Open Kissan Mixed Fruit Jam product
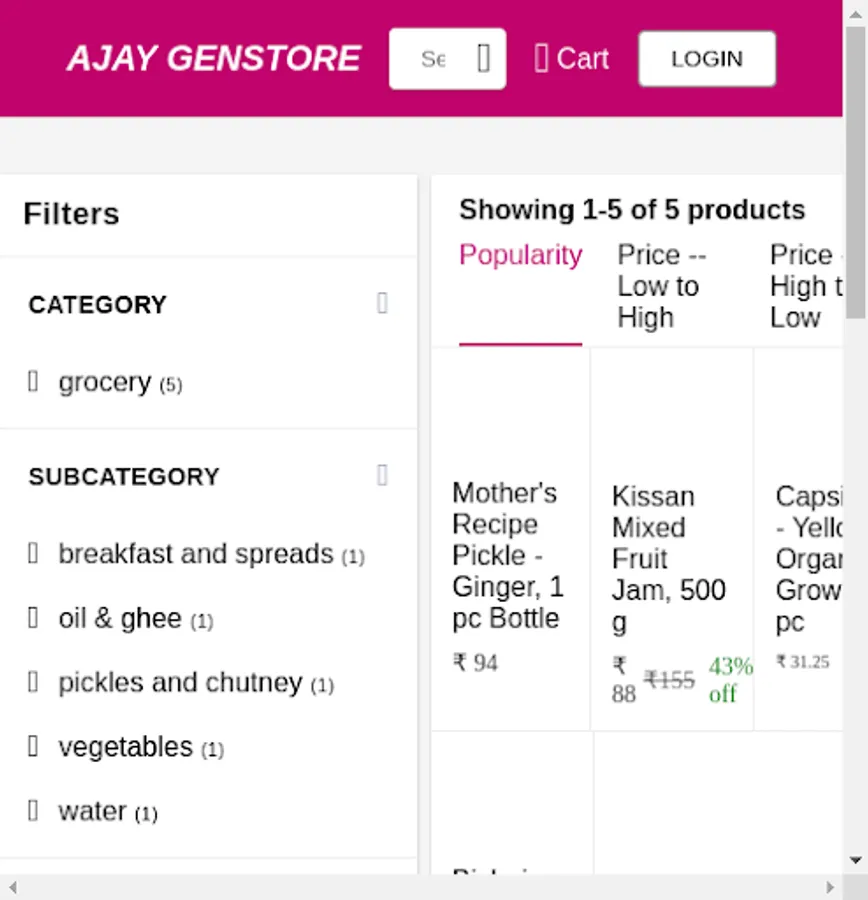 tap(668, 558)
